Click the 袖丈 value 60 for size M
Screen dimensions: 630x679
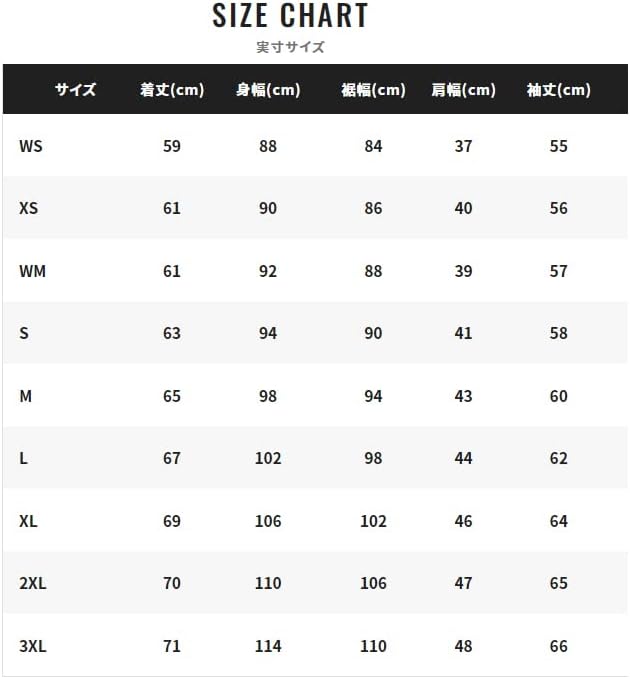click(558, 396)
